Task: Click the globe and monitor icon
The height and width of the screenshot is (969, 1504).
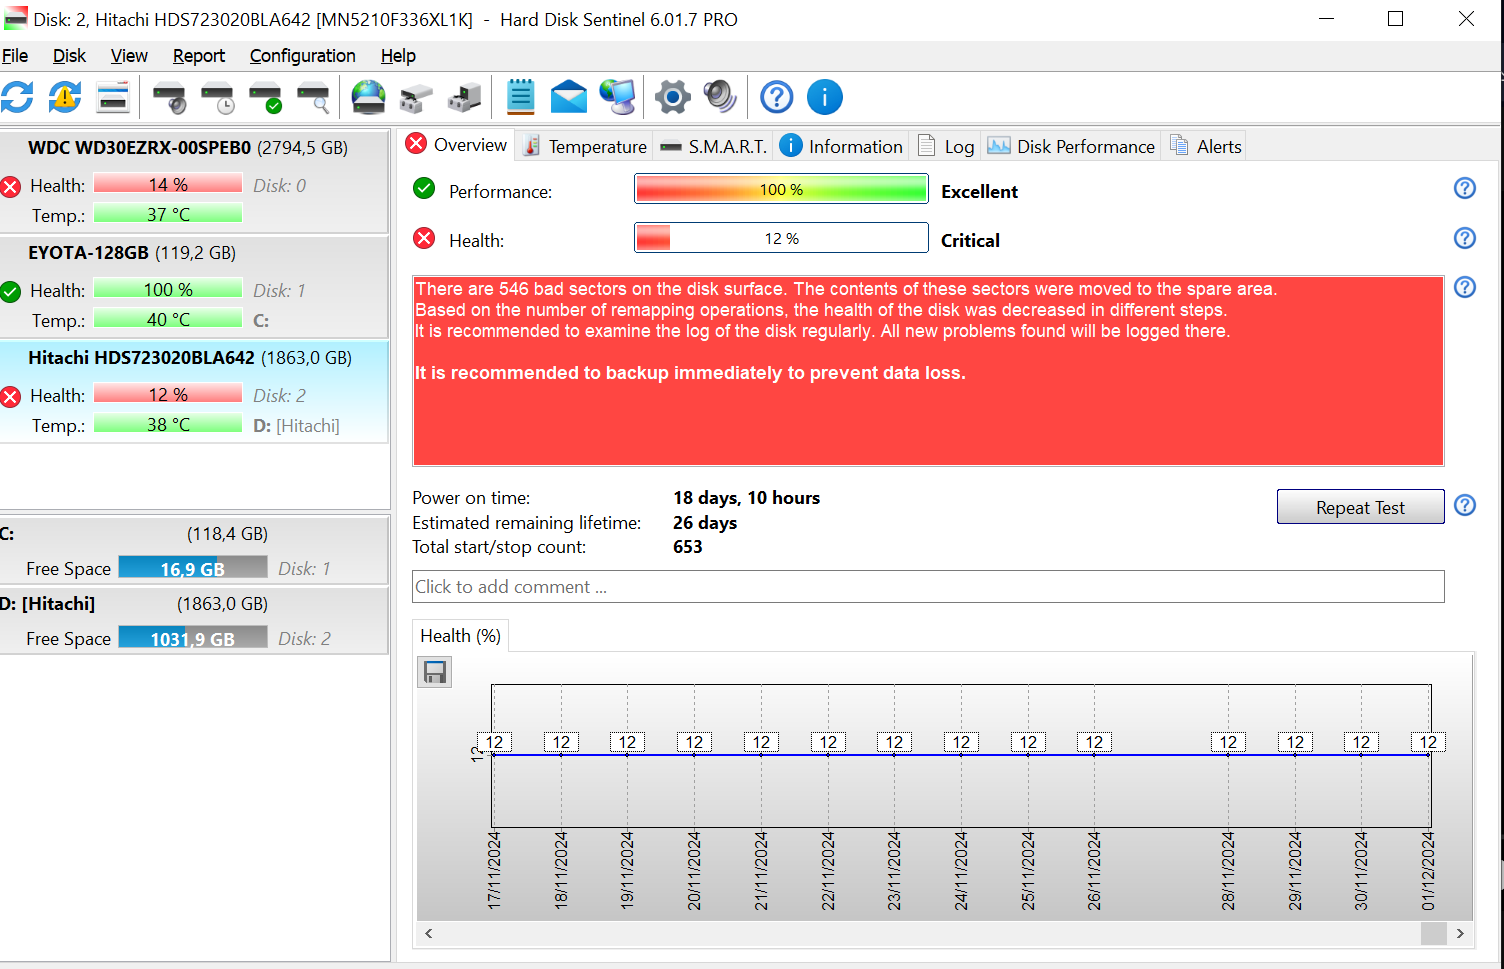Action: [617, 97]
